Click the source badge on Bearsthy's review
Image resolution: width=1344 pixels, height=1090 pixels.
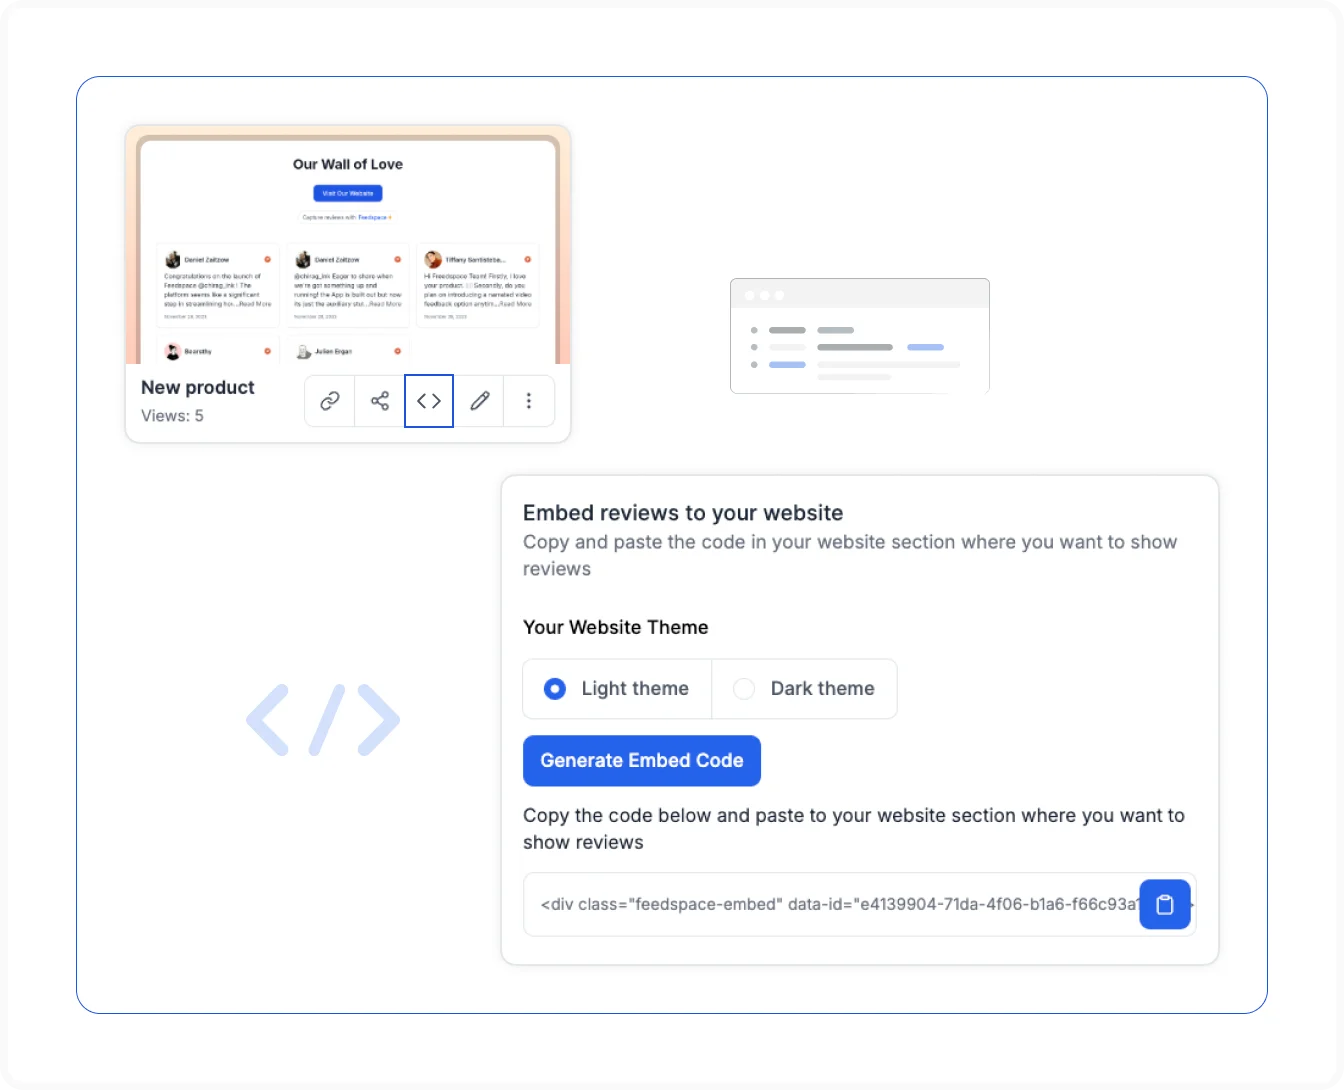[x=268, y=351]
